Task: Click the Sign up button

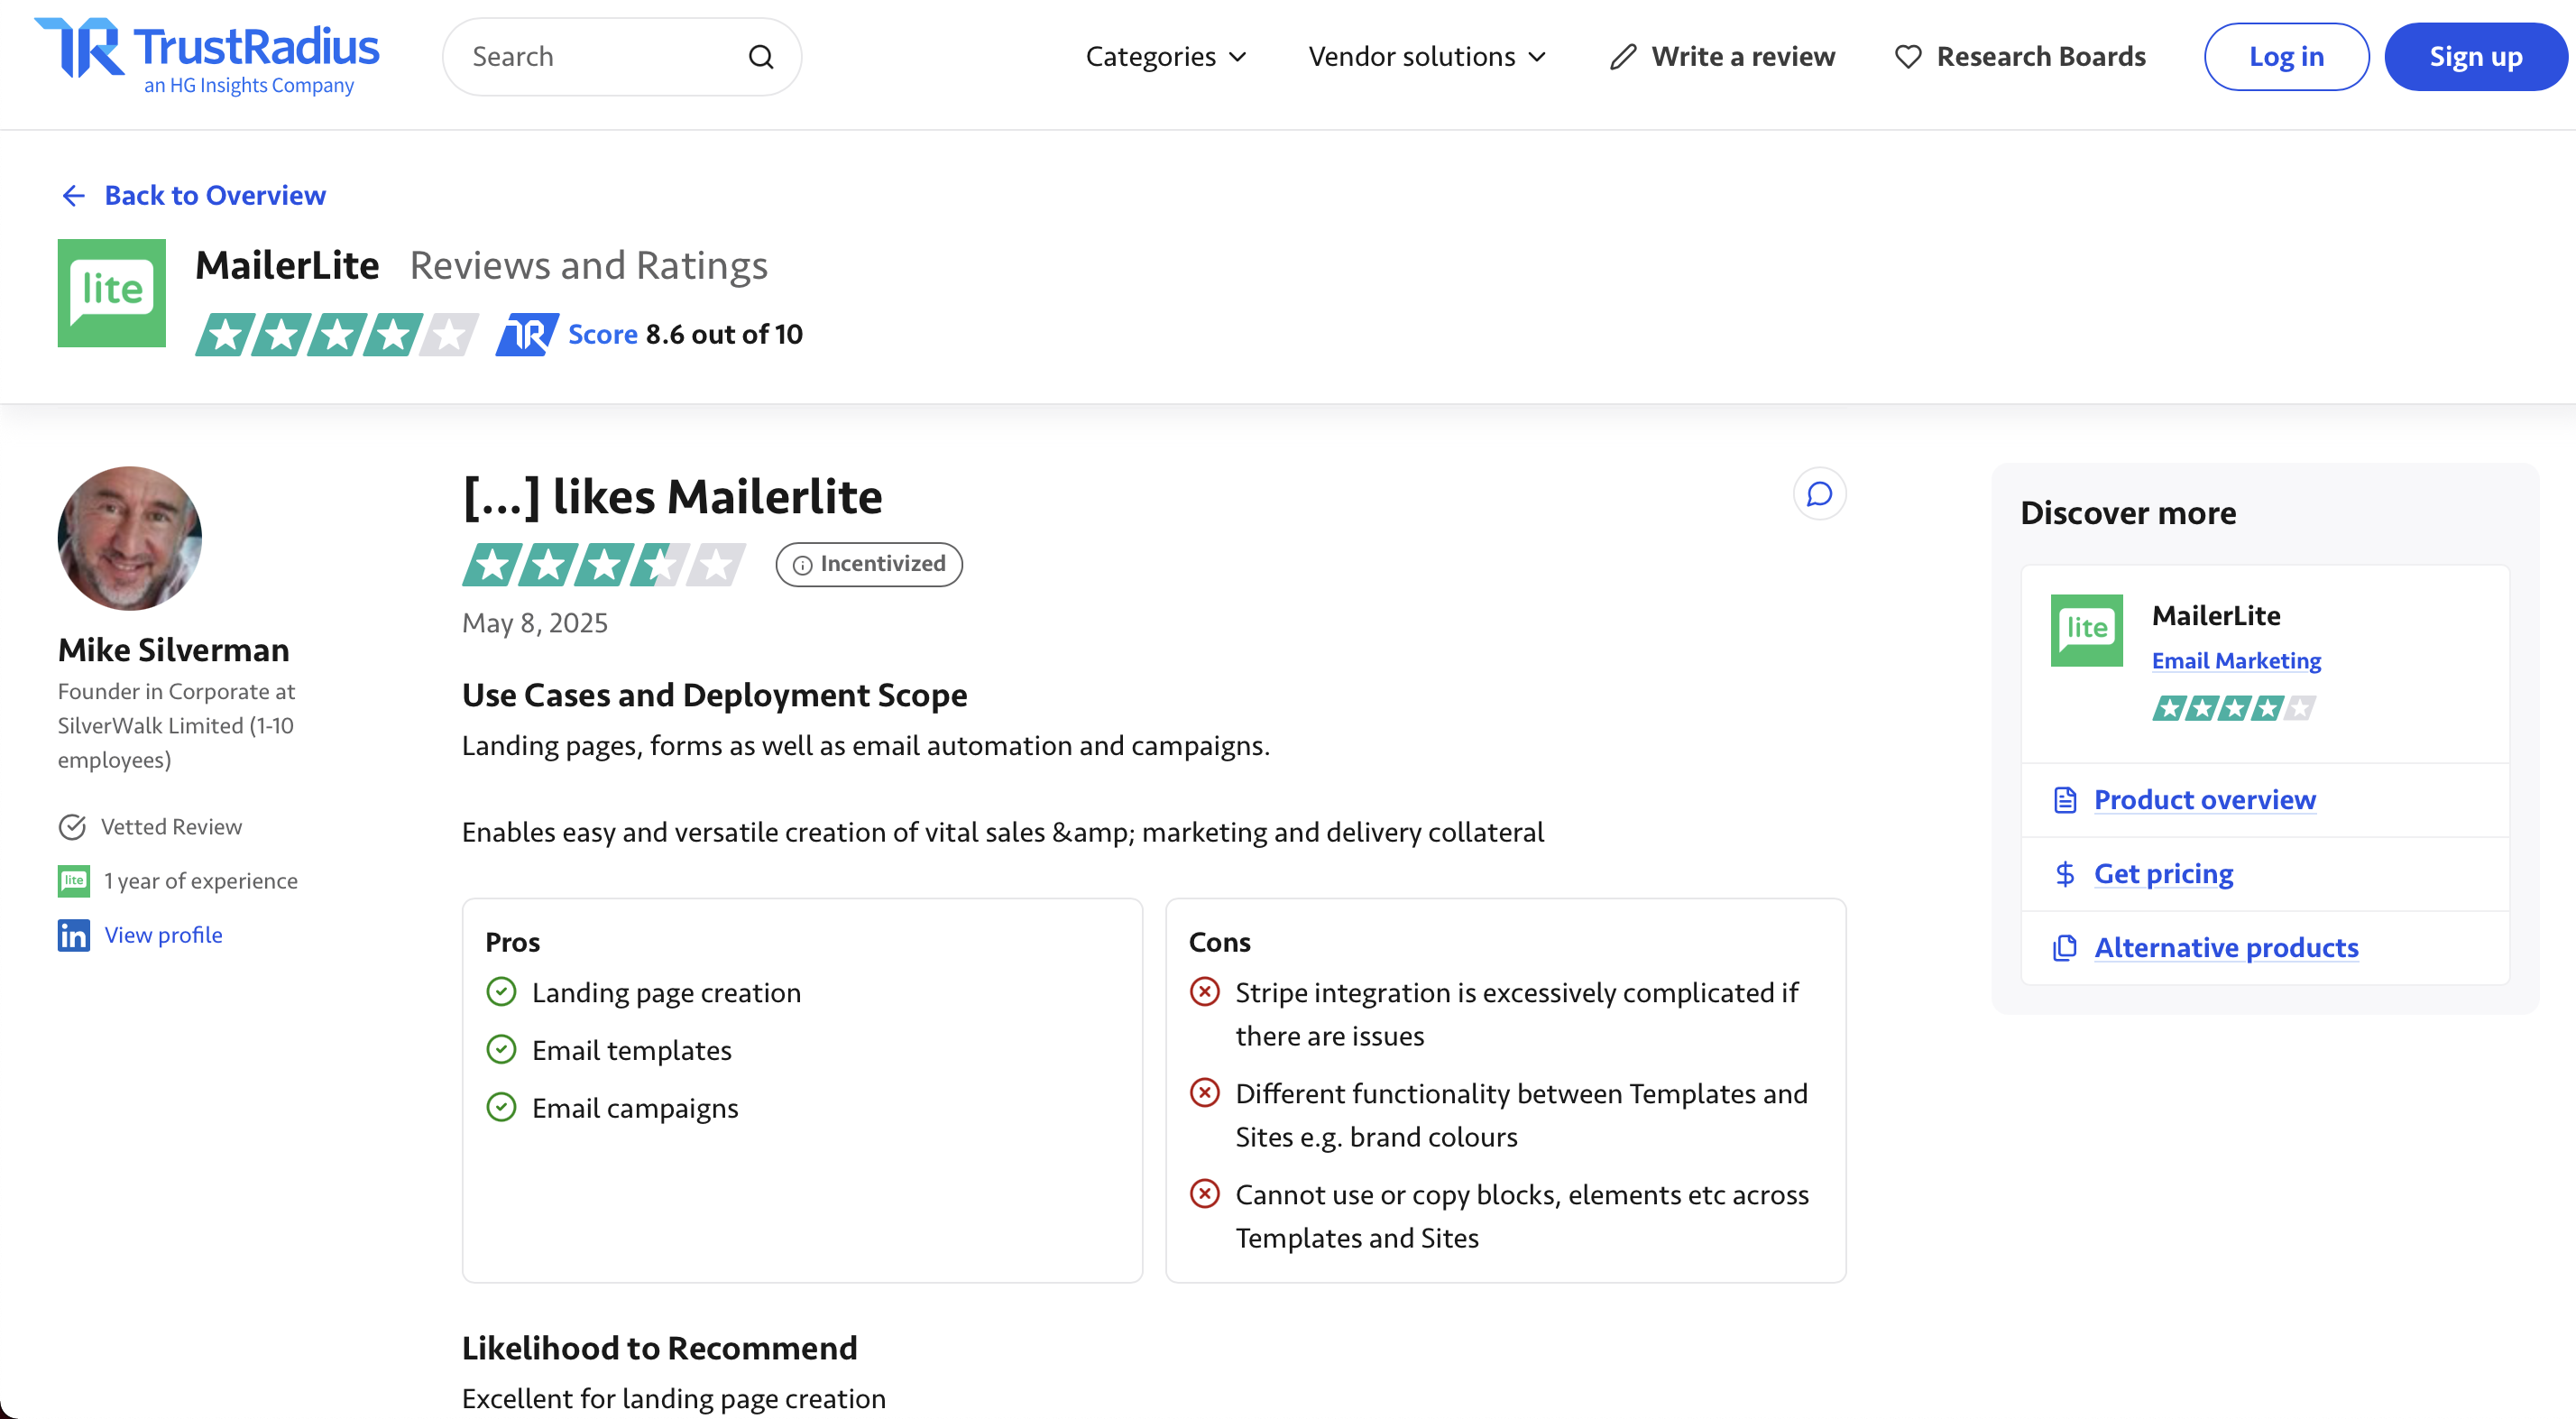Action: 2475,57
